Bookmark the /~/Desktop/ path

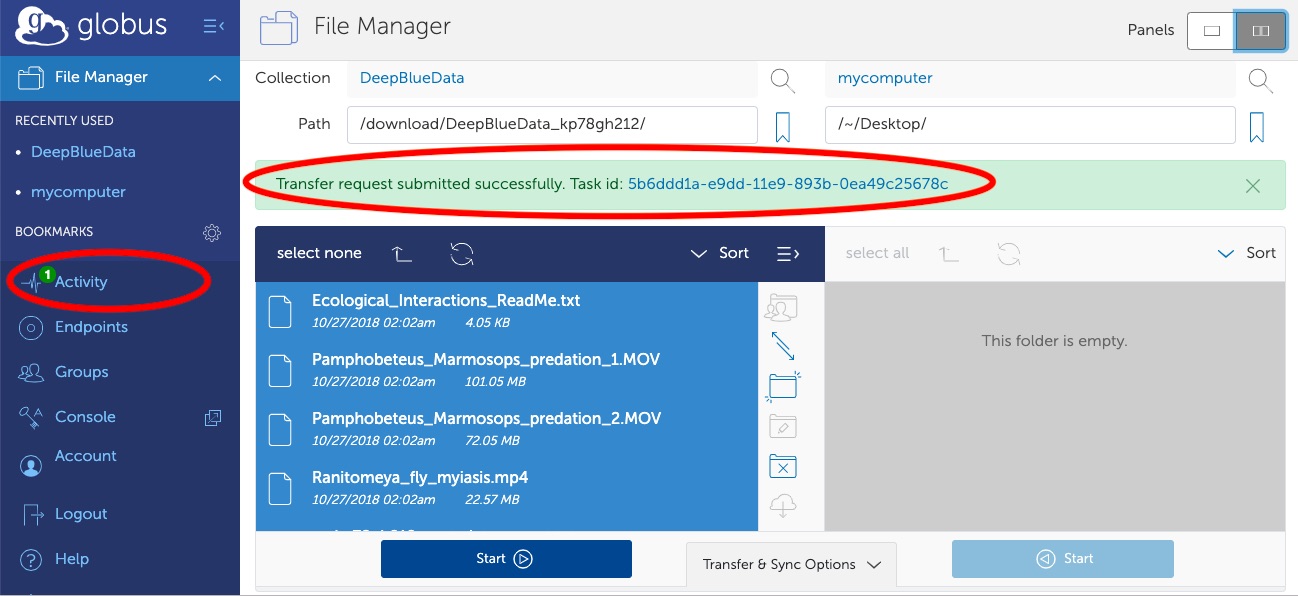pos(1257,126)
